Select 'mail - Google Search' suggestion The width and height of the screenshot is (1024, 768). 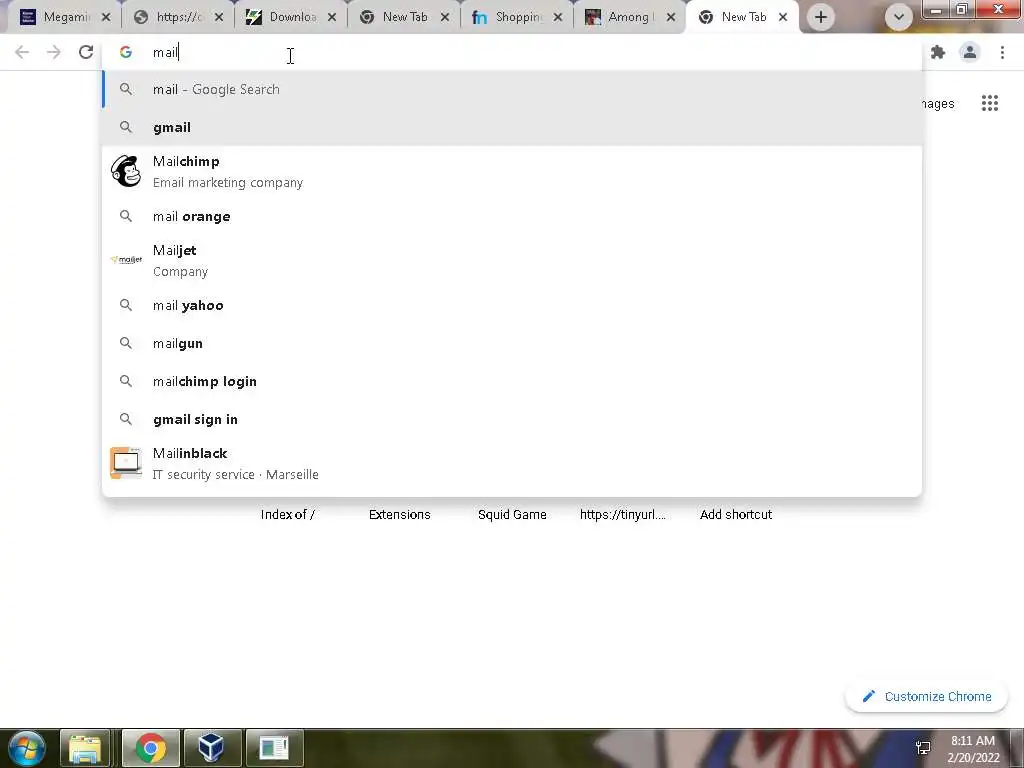pyautogui.click(x=512, y=89)
